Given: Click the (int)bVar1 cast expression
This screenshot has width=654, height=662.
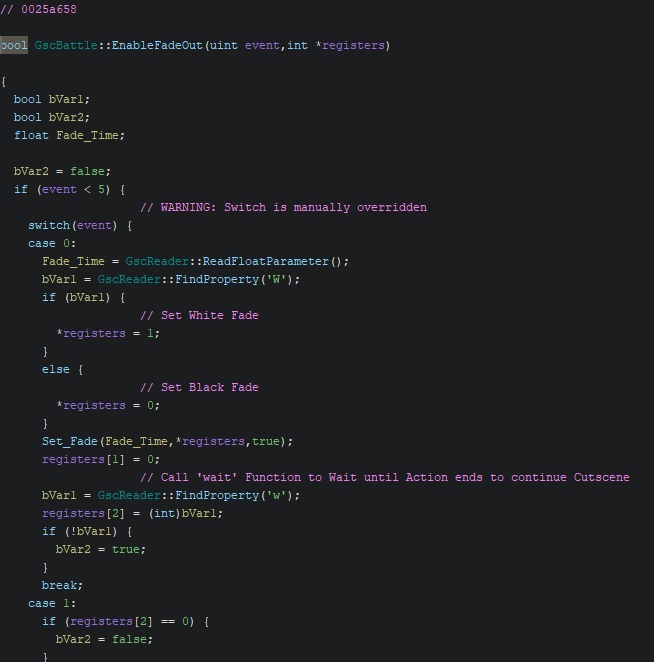Looking at the screenshot, I should coord(182,514).
